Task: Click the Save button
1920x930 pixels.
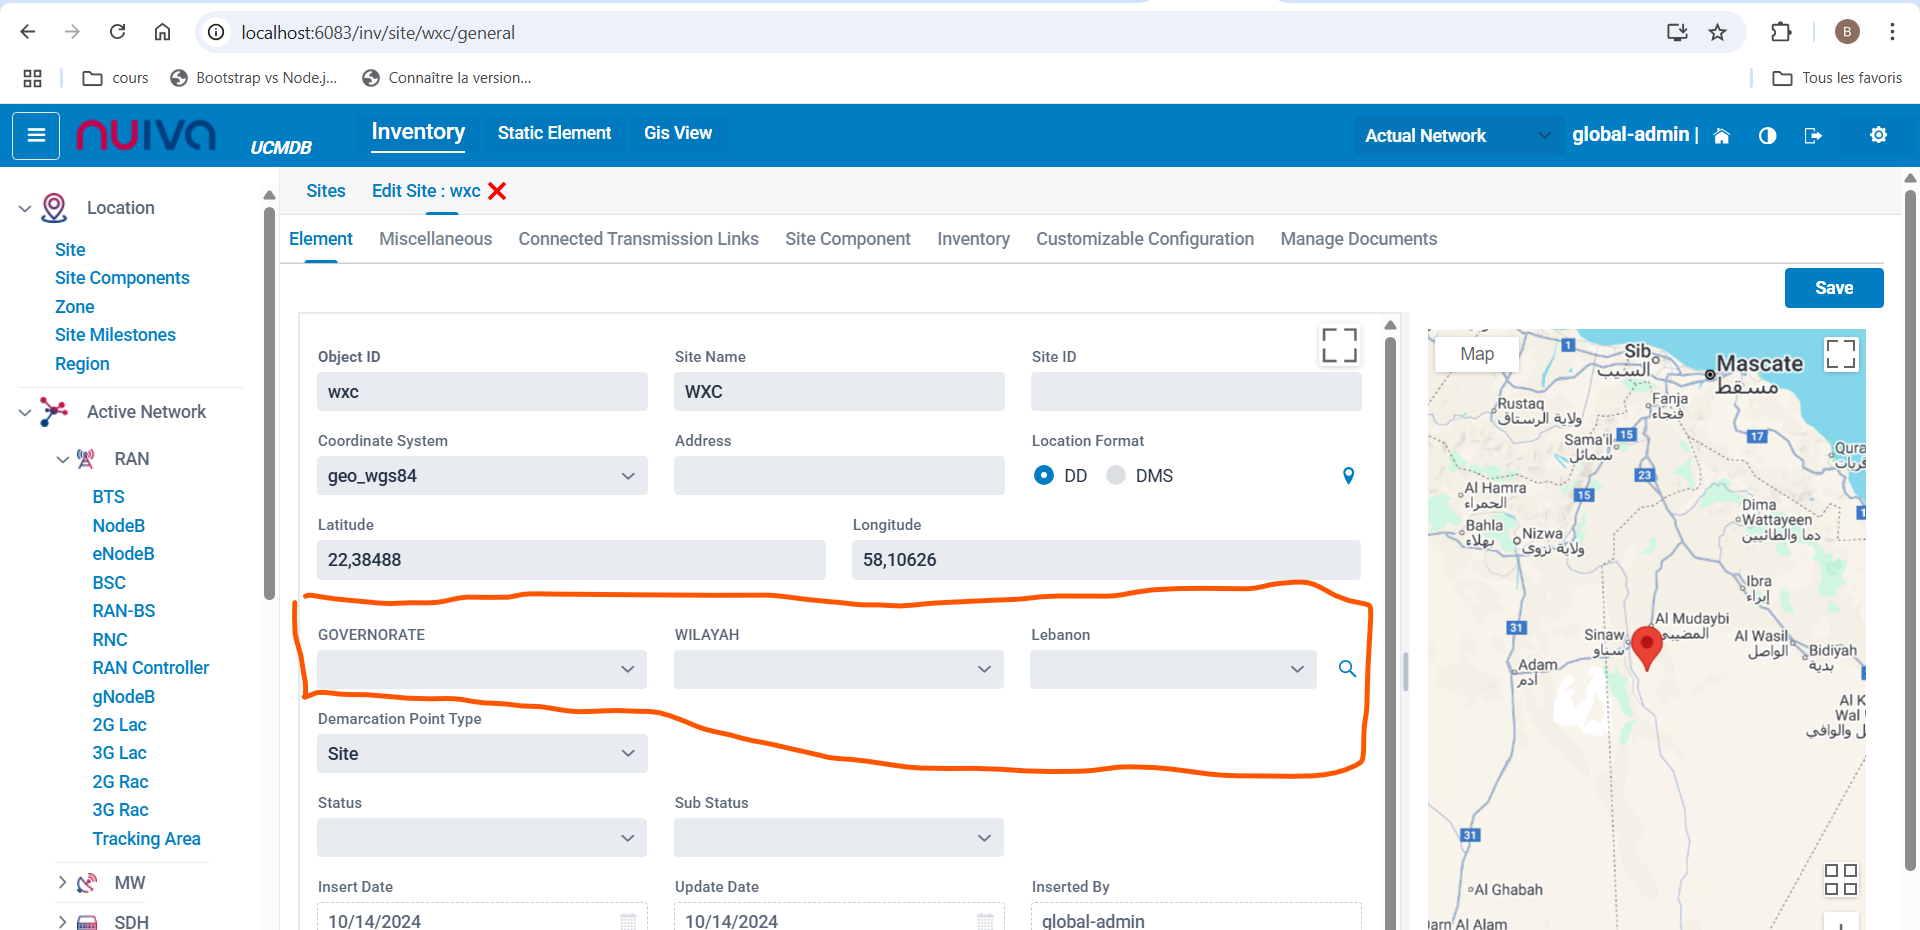Action: [1833, 288]
